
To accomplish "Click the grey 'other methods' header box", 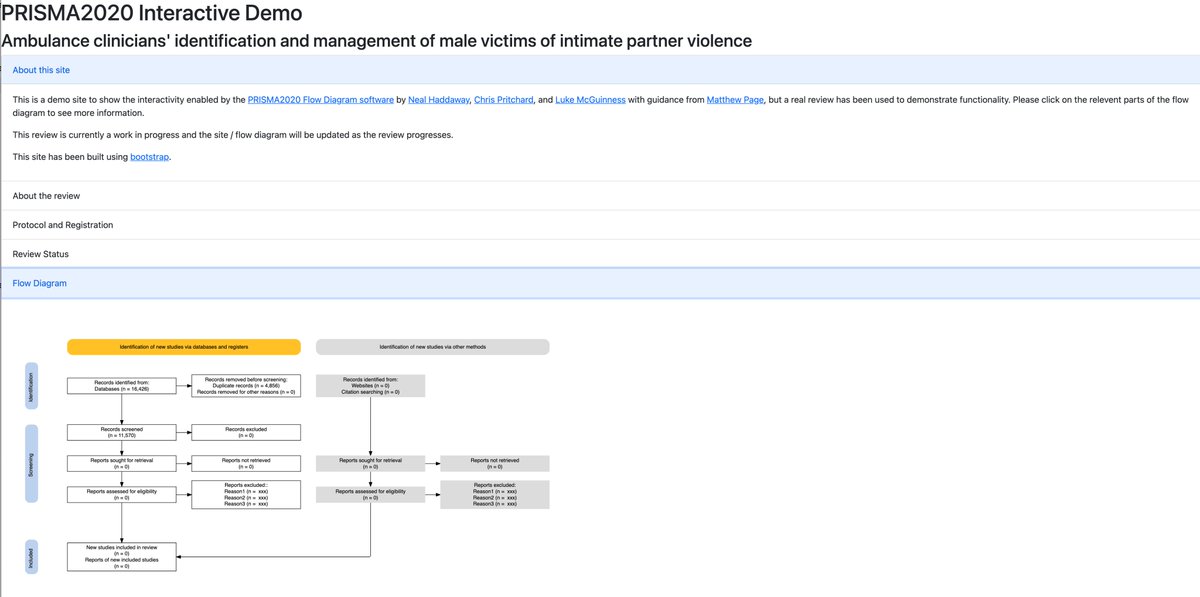I will 433,346.
